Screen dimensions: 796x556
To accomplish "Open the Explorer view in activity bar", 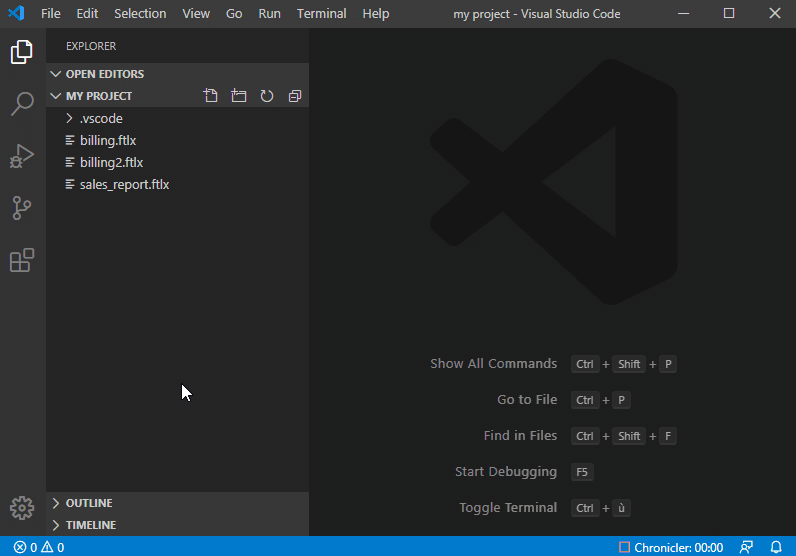I will tap(22, 52).
